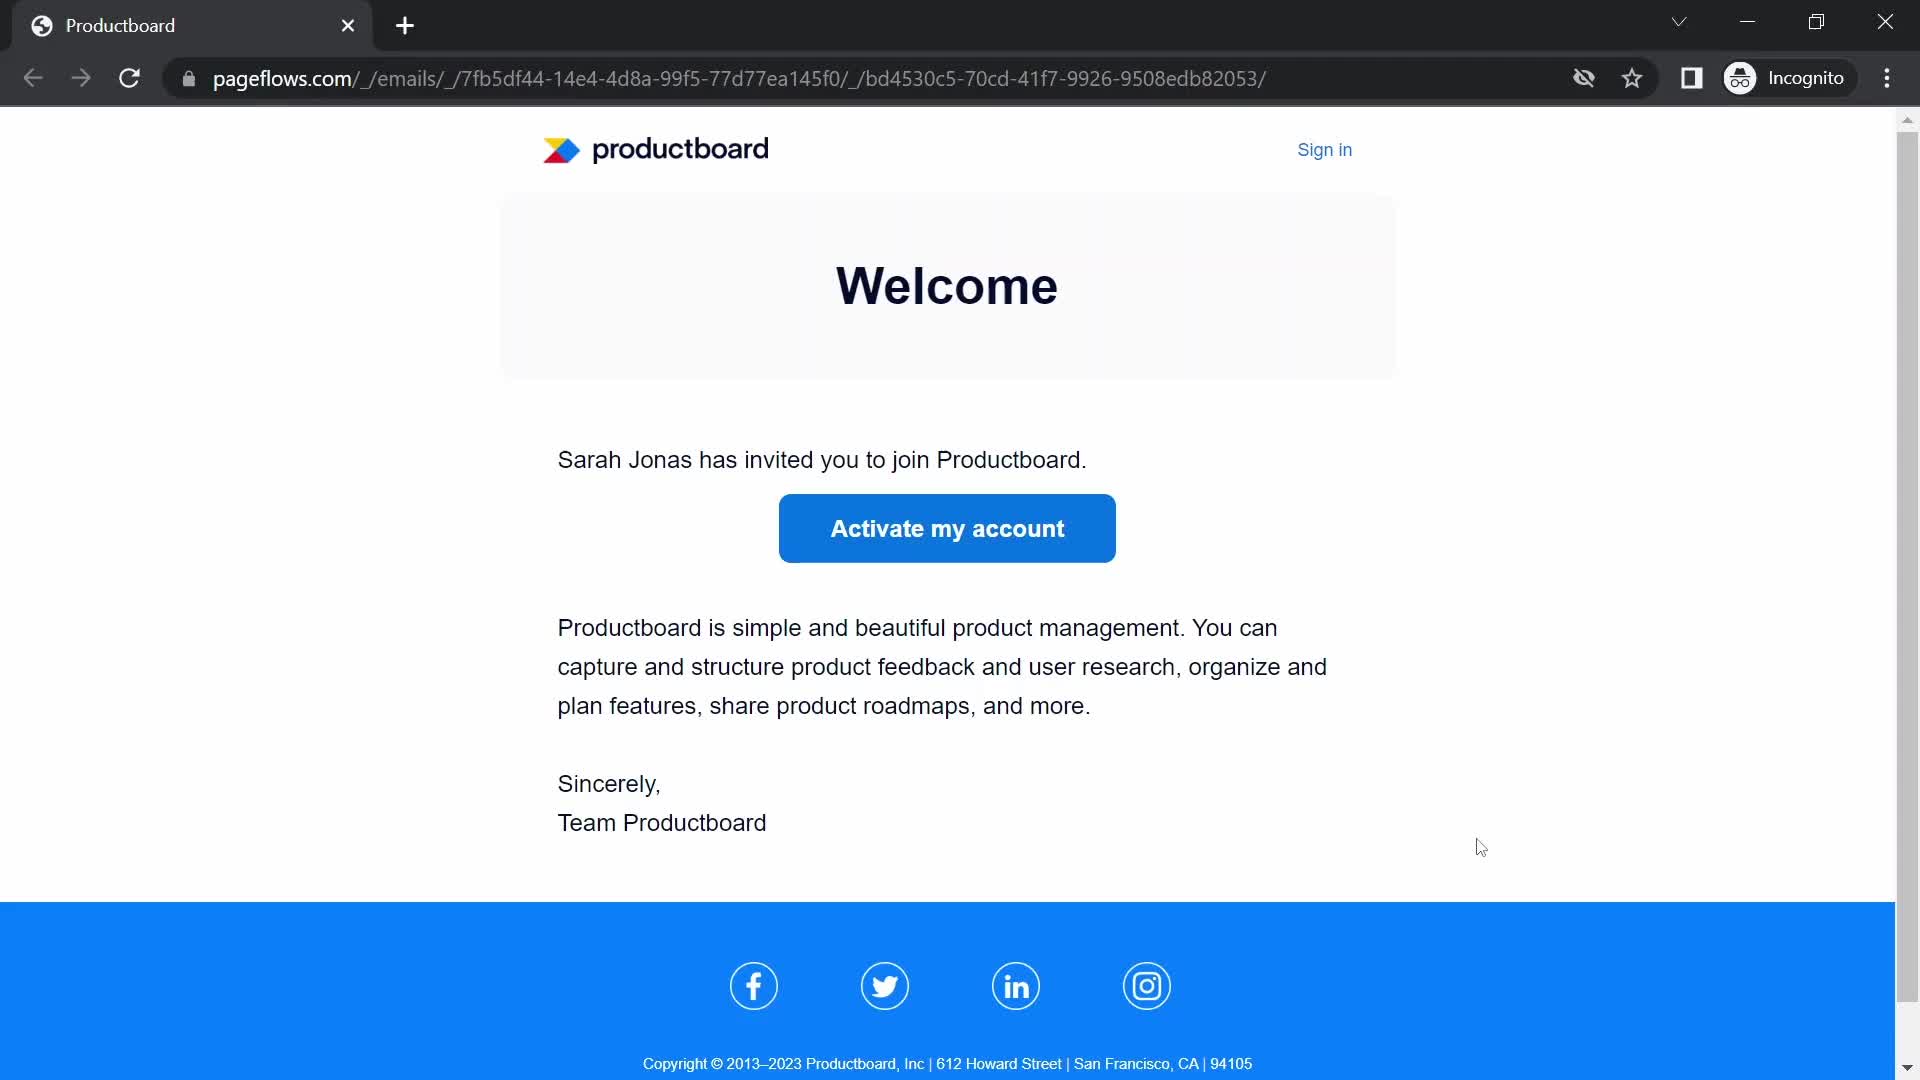View site info lock icon
The height and width of the screenshot is (1080, 1920).
point(188,78)
